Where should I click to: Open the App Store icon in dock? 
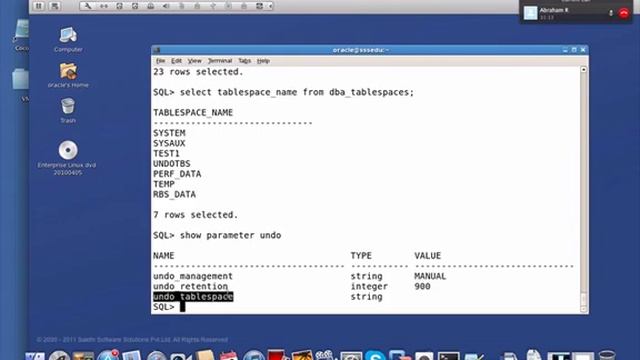[108, 356]
